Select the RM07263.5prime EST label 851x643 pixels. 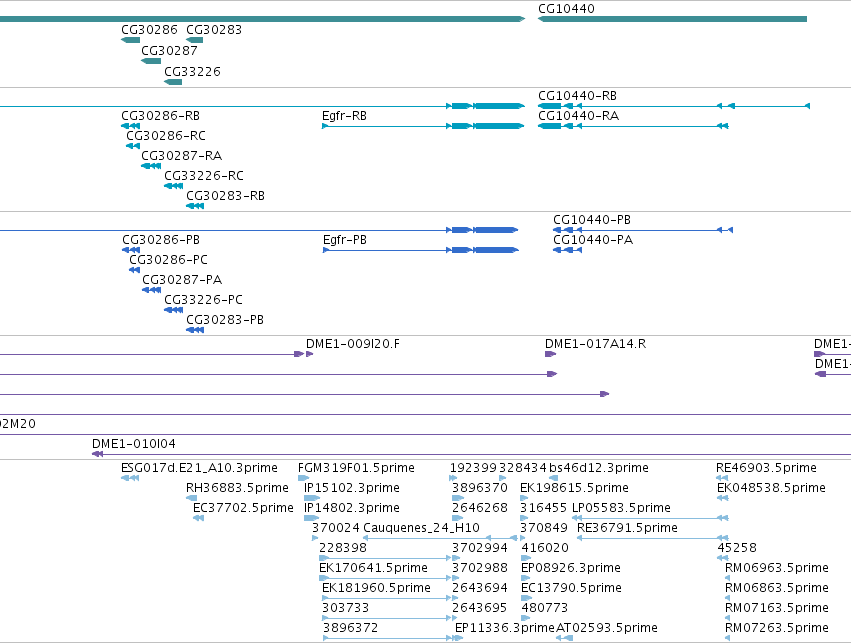pyautogui.click(x=777, y=628)
